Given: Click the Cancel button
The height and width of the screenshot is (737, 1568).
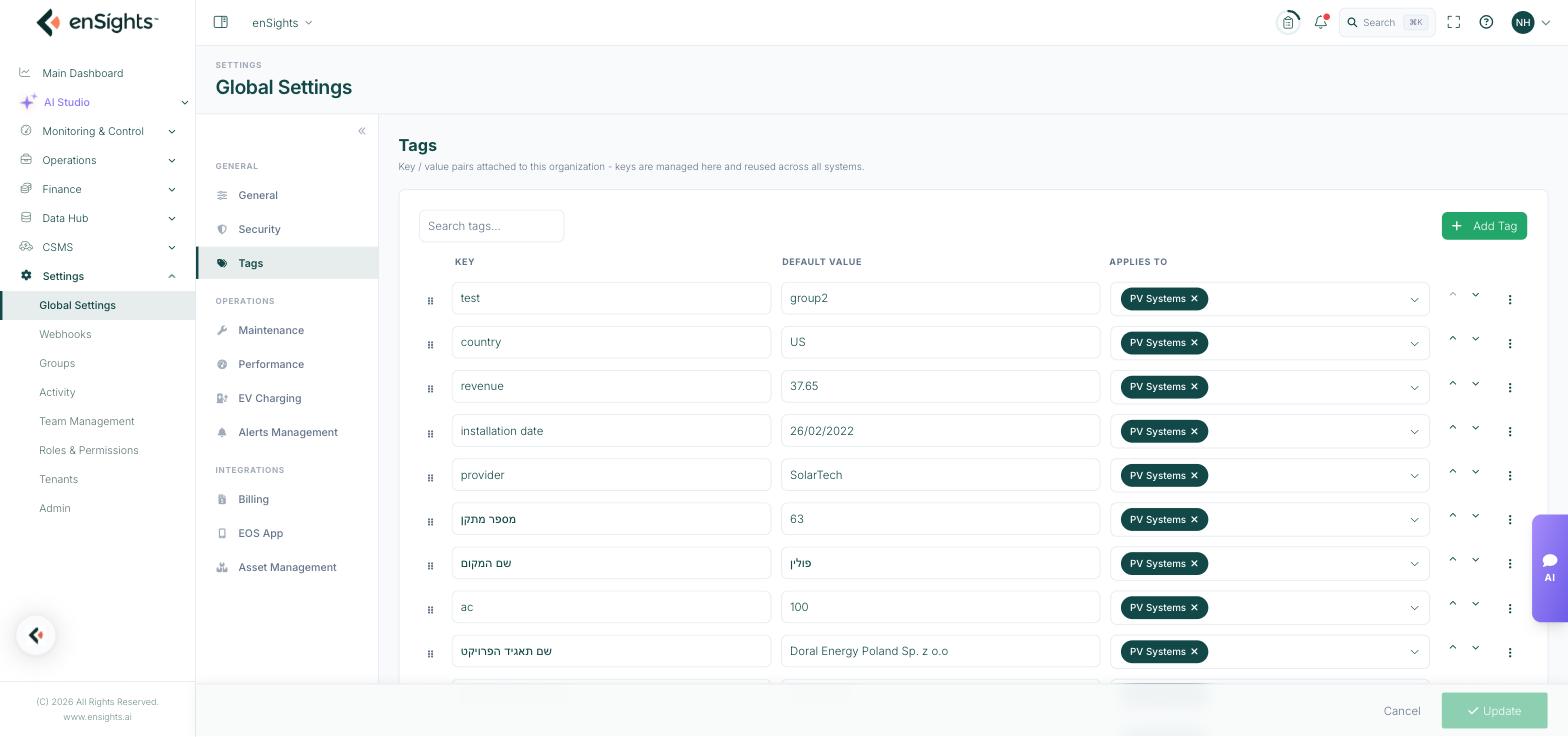Looking at the screenshot, I should click(1402, 711).
